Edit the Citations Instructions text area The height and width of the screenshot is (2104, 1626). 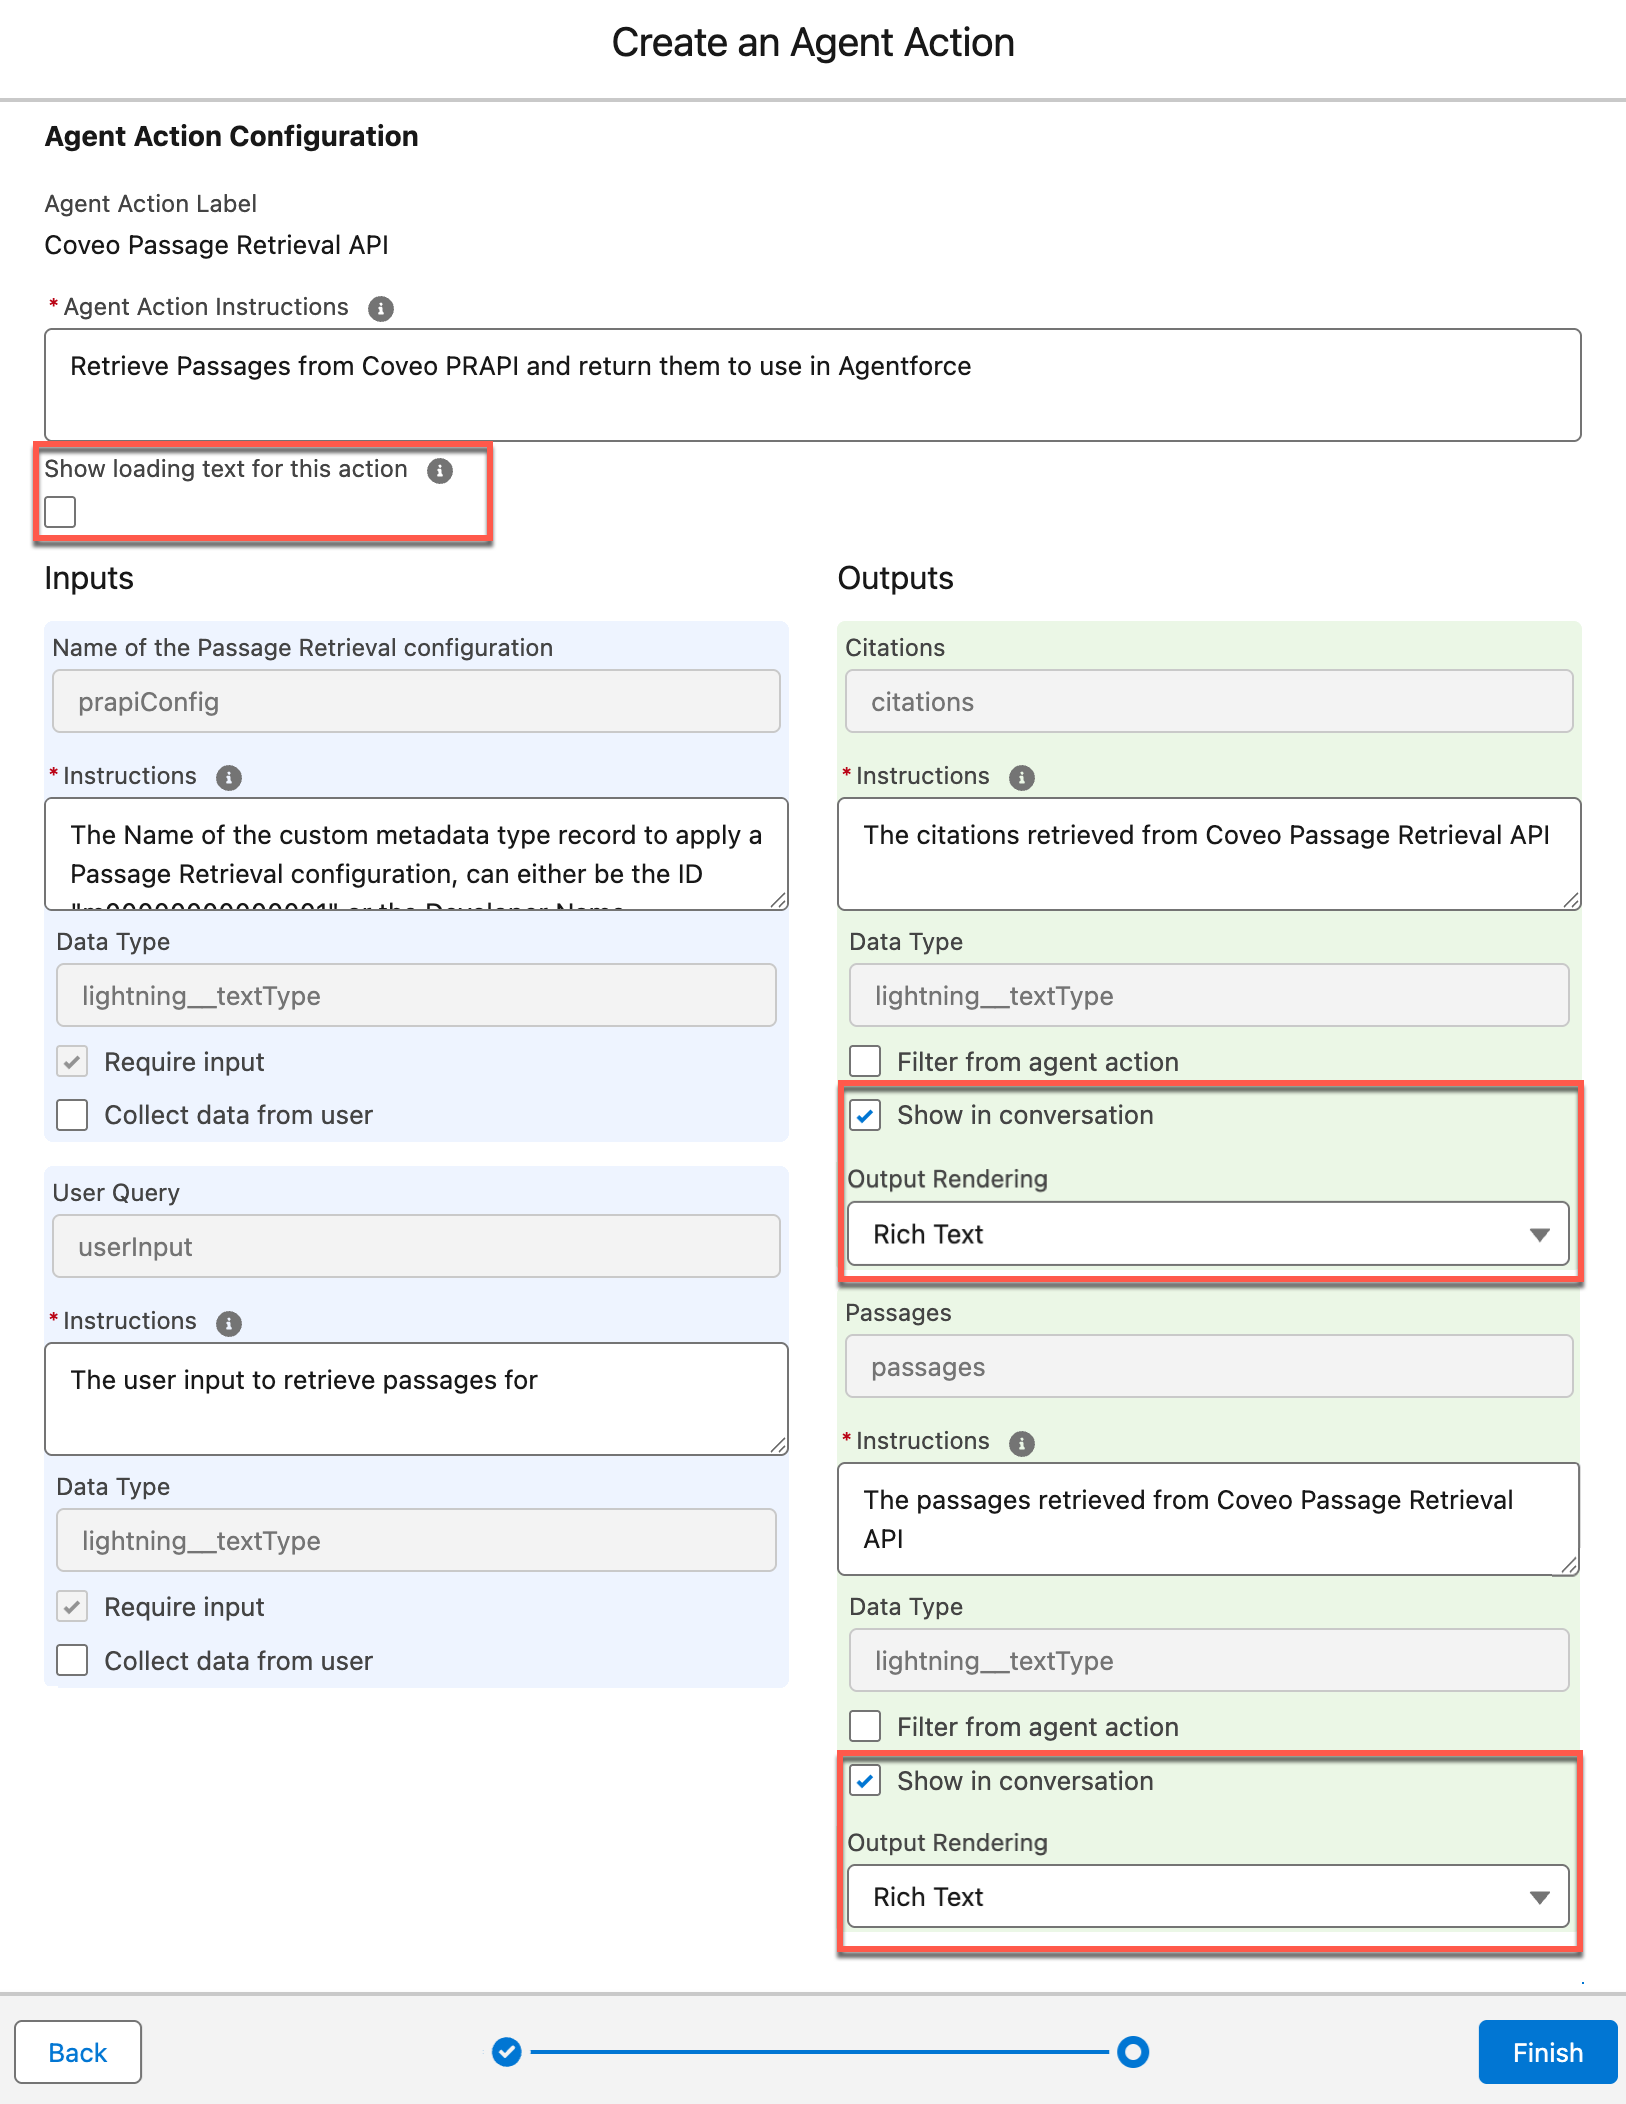pos(1209,854)
